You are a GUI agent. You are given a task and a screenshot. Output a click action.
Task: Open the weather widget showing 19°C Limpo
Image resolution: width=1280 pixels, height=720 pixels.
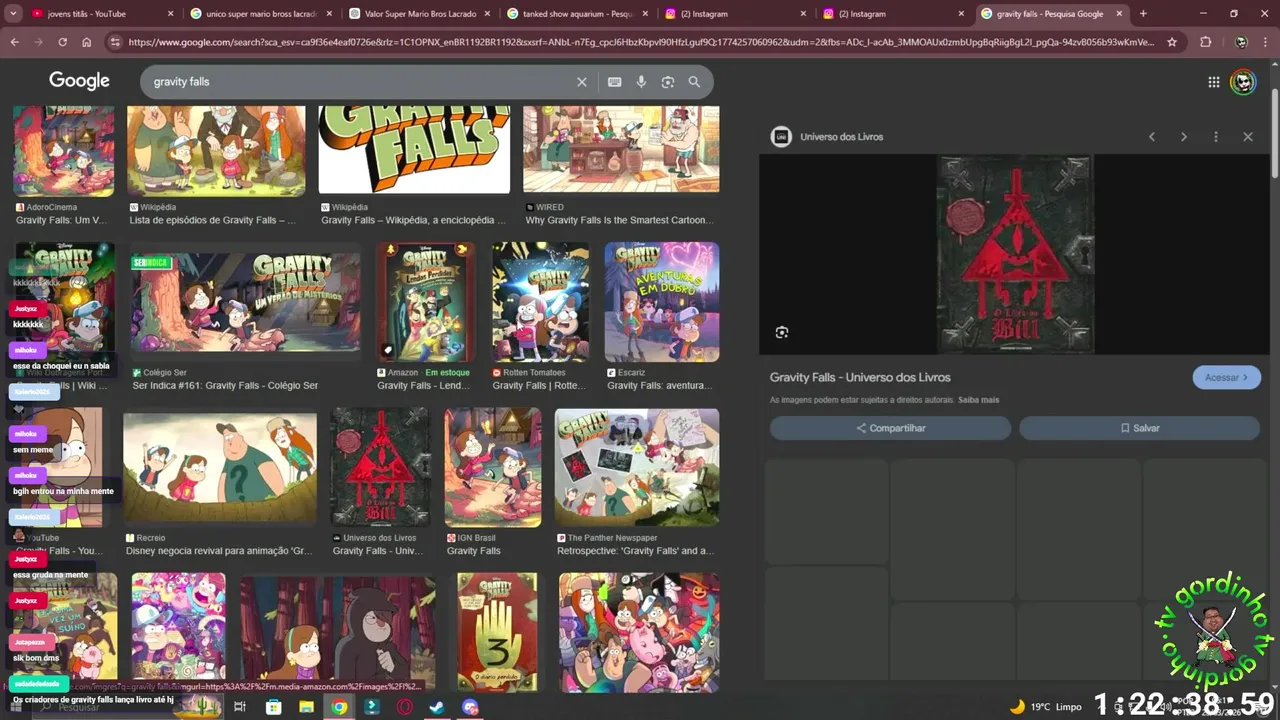1046,707
